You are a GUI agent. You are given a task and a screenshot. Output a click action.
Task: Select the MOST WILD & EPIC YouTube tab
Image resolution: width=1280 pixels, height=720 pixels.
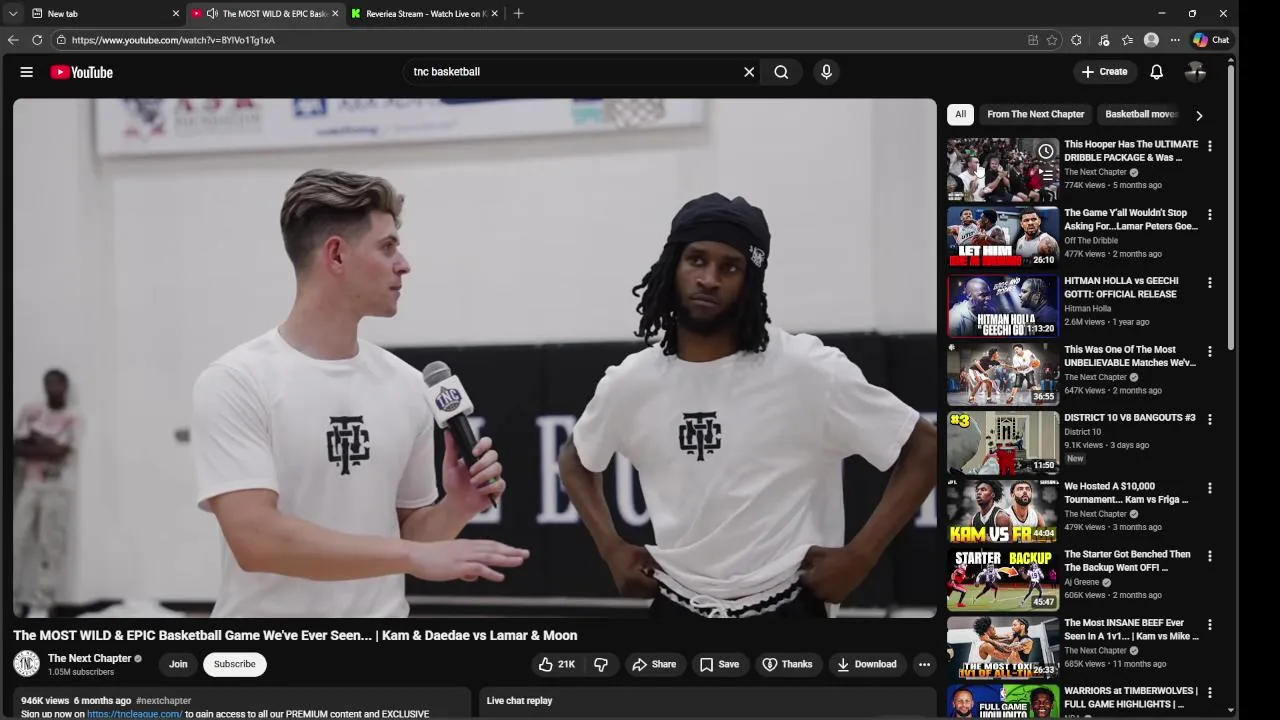tap(265, 14)
